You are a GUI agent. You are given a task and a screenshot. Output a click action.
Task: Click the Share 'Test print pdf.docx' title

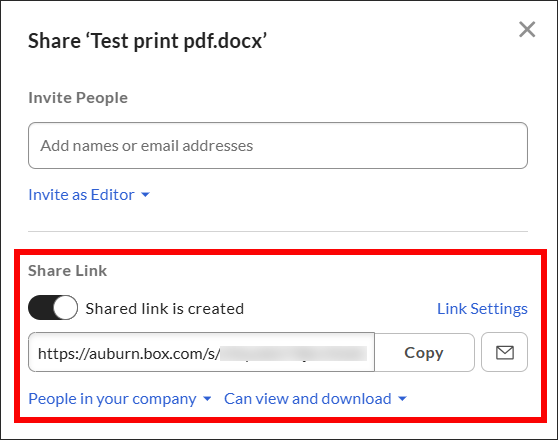pos(147,41)
